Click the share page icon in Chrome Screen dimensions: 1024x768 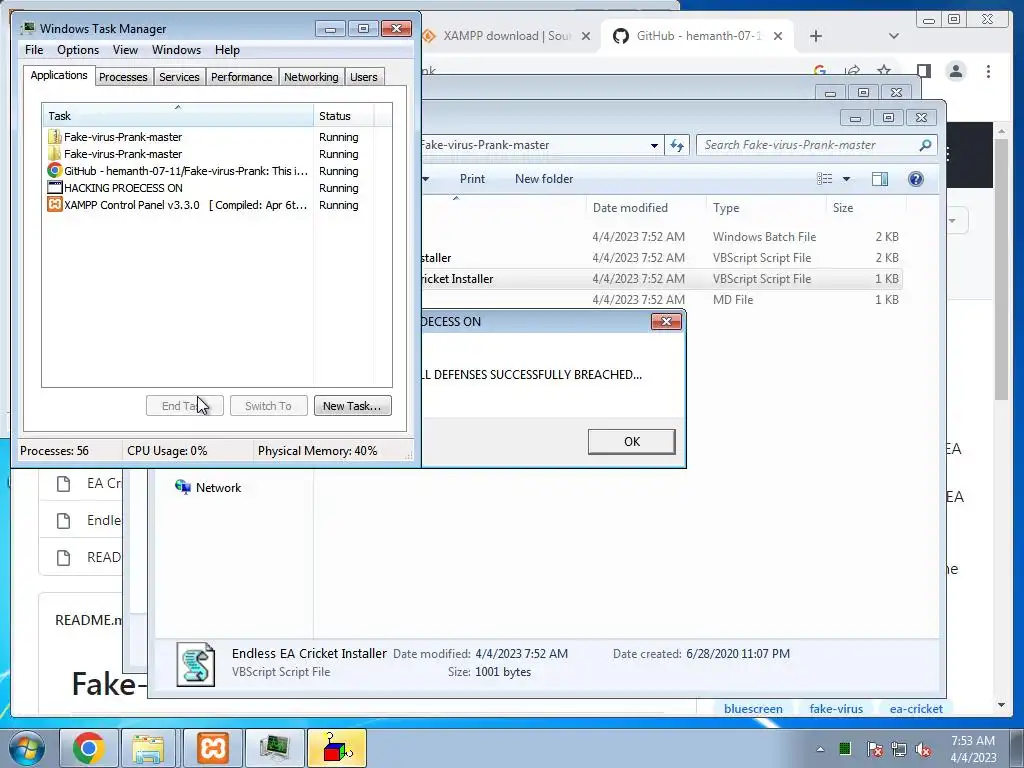tap(852, 70)
